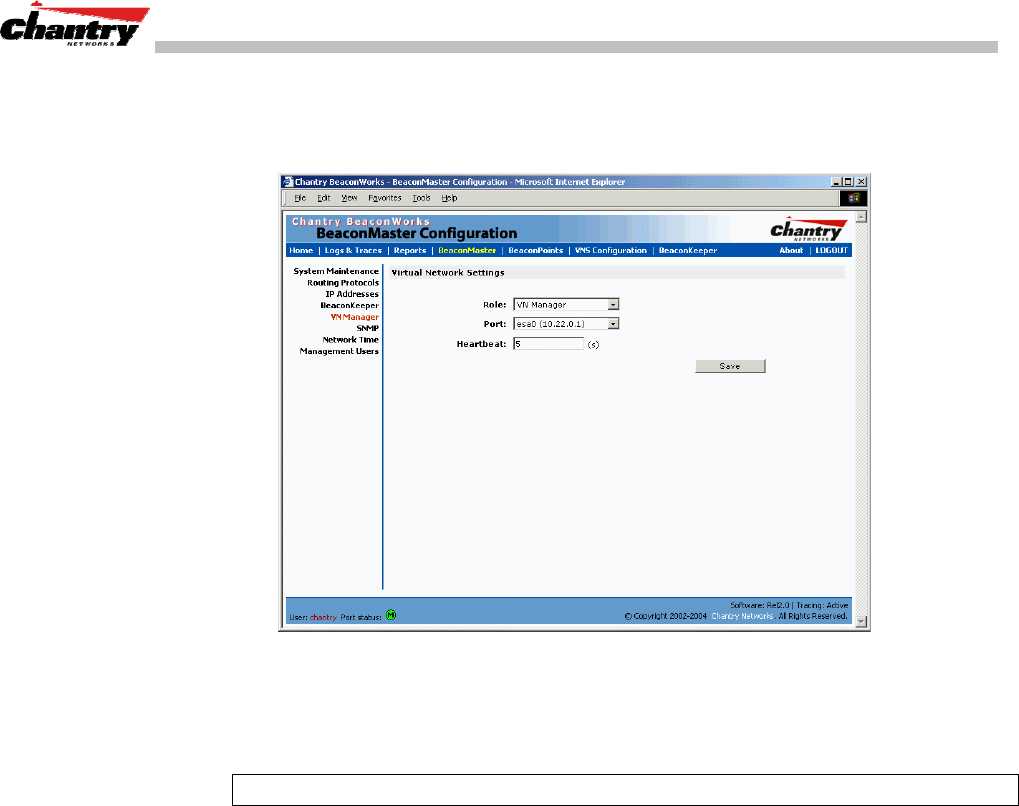The height and width of the screenshot is (806, 1019).
Task: Click the scrollbar up arrow
Action: tap(861, 217)
